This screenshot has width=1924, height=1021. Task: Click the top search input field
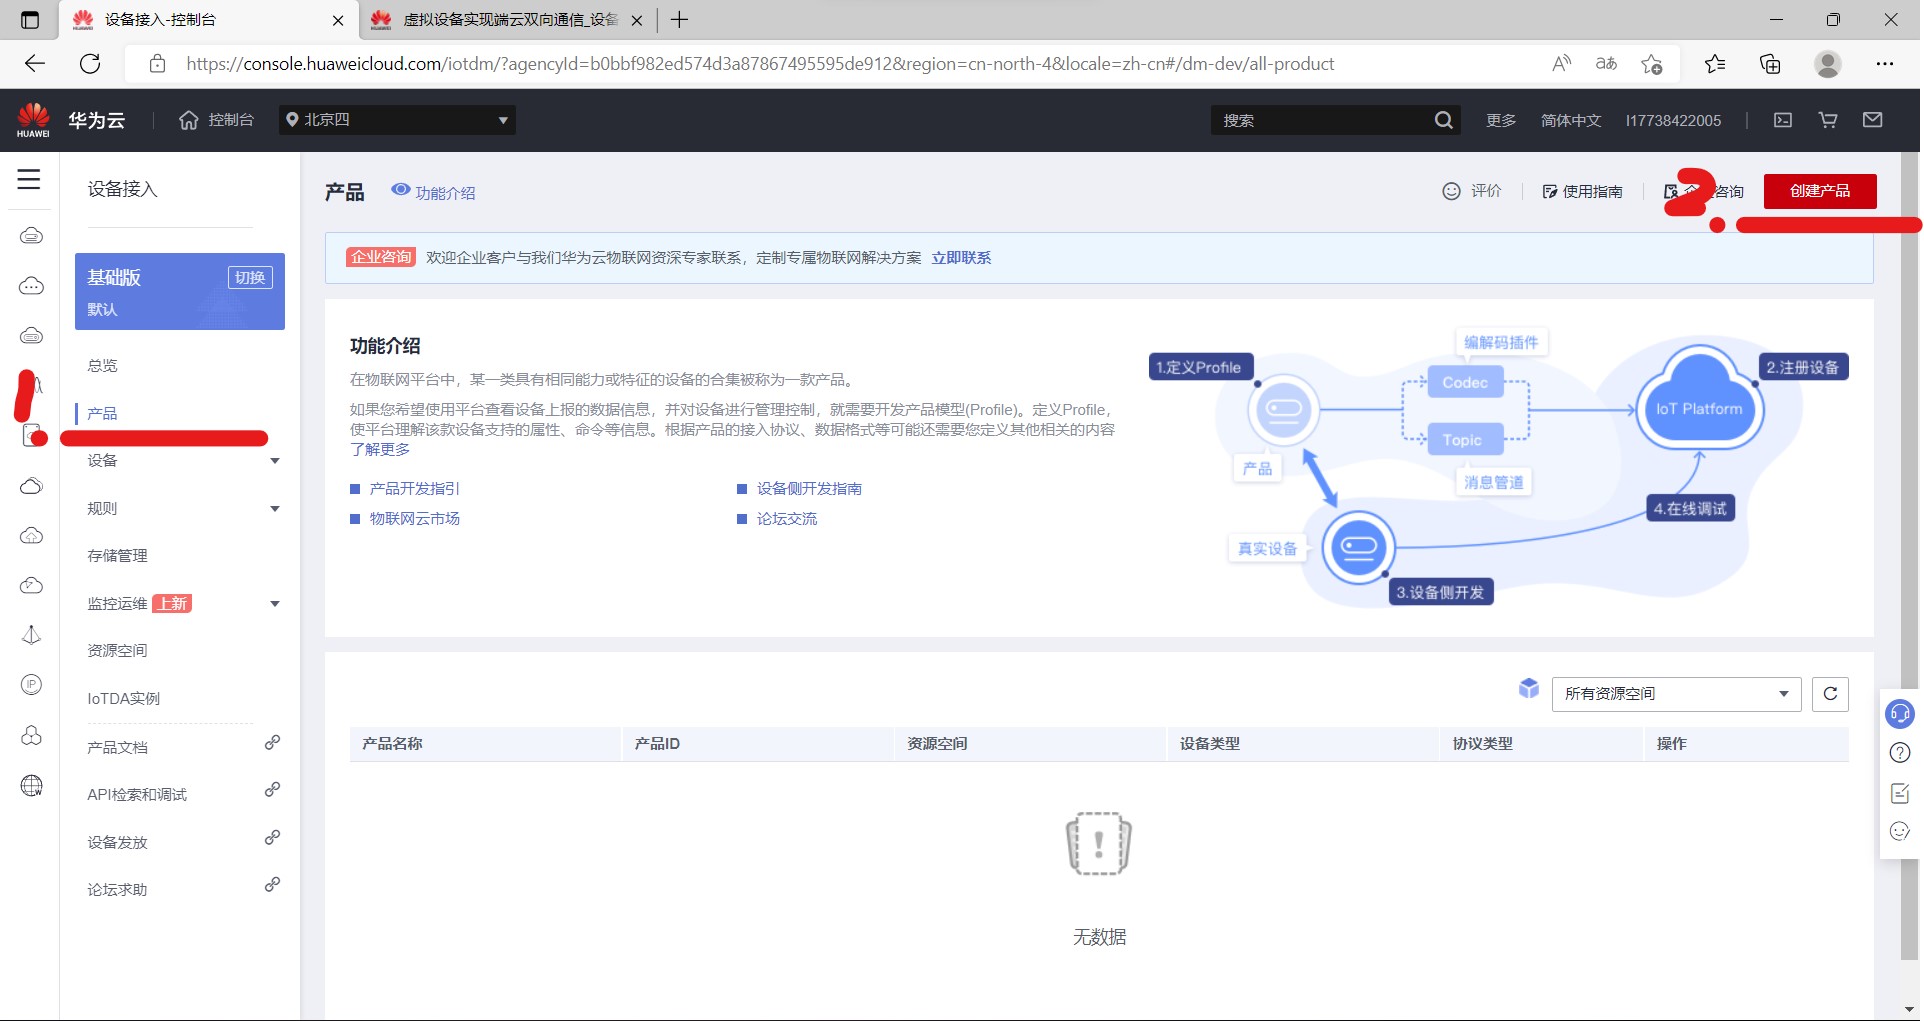point(1322,120)
